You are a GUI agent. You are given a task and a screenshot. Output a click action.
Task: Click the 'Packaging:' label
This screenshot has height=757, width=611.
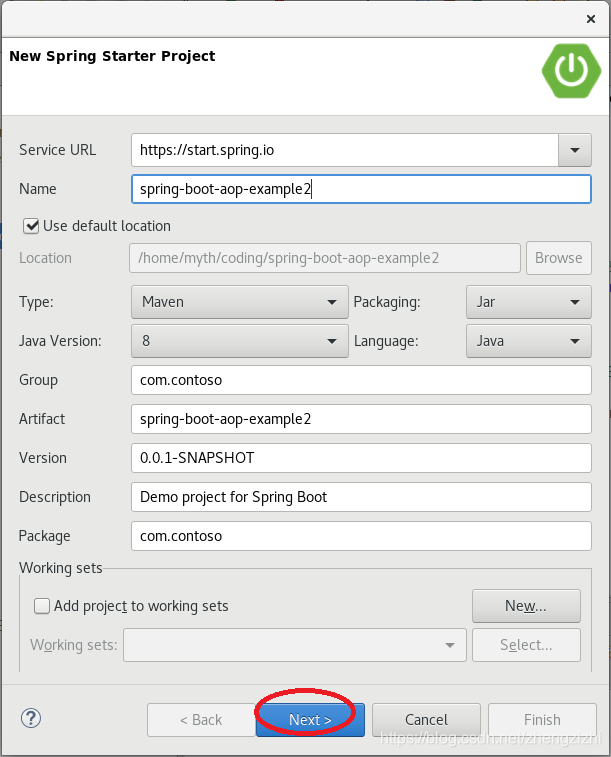pyautogui.click(x=387, y=302)
